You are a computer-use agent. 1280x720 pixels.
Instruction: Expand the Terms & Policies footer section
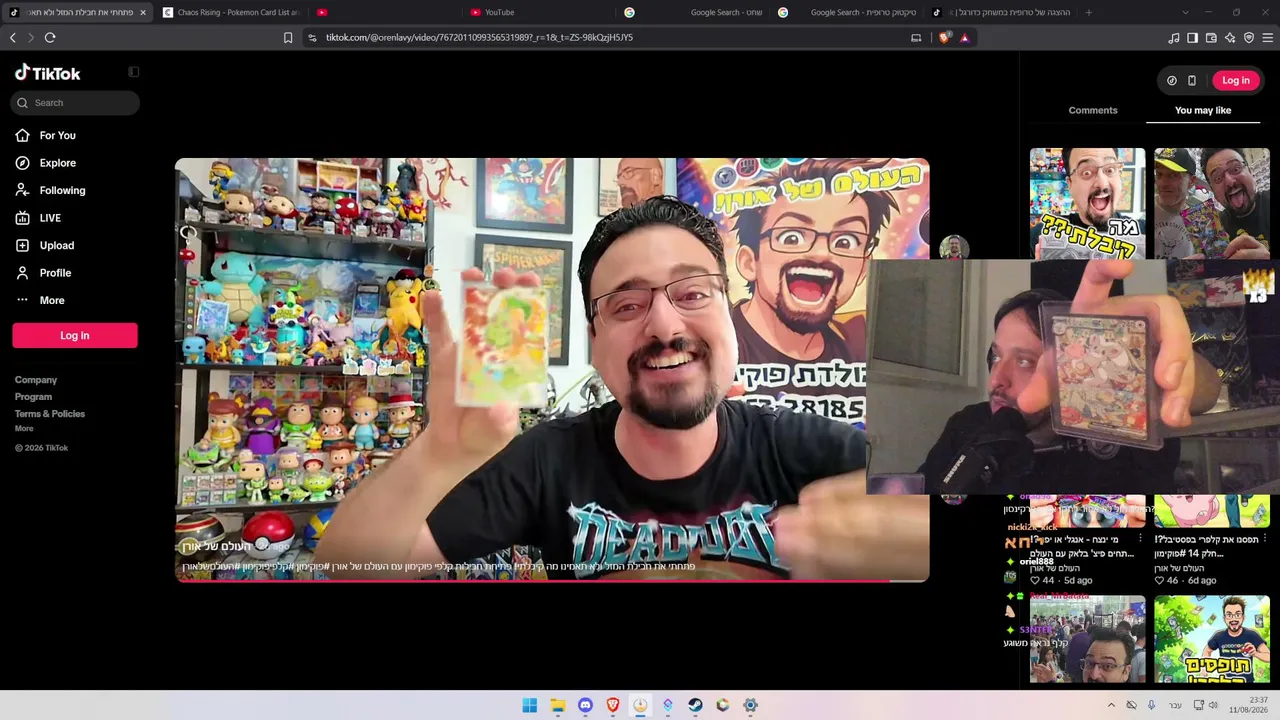(x=50, y=414)
